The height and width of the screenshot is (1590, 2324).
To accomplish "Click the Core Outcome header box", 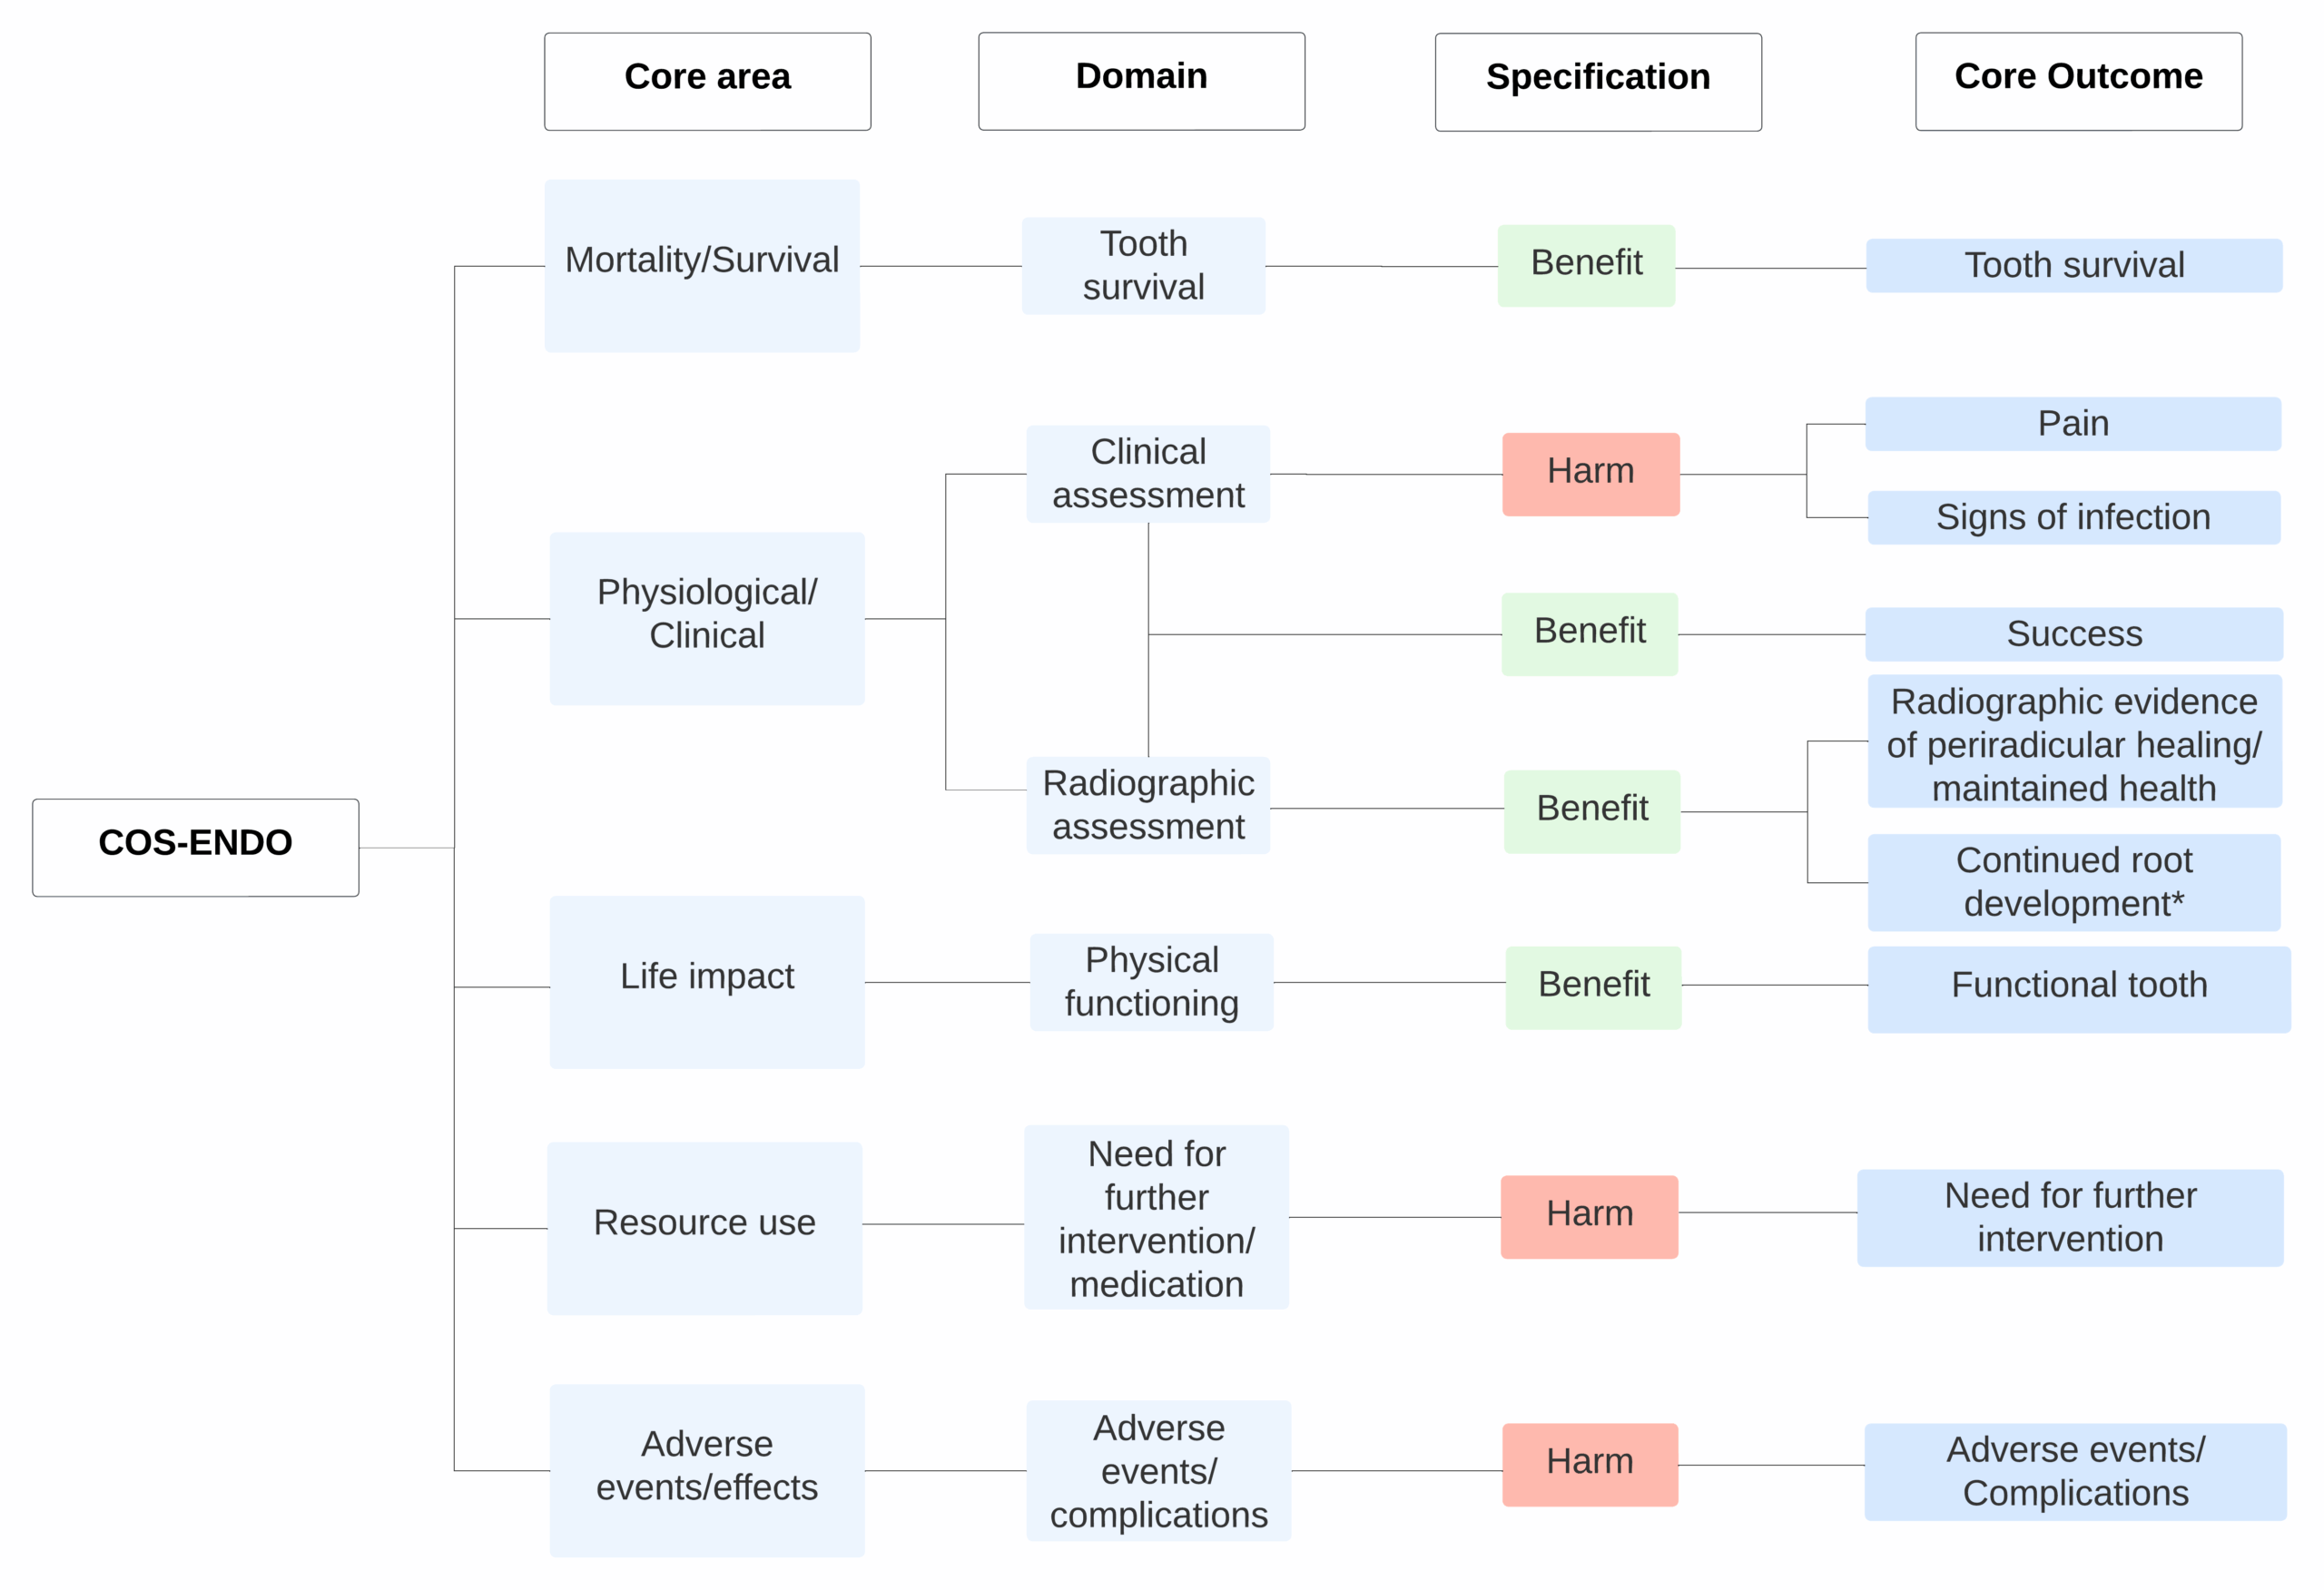I will tap(2078, 81).
